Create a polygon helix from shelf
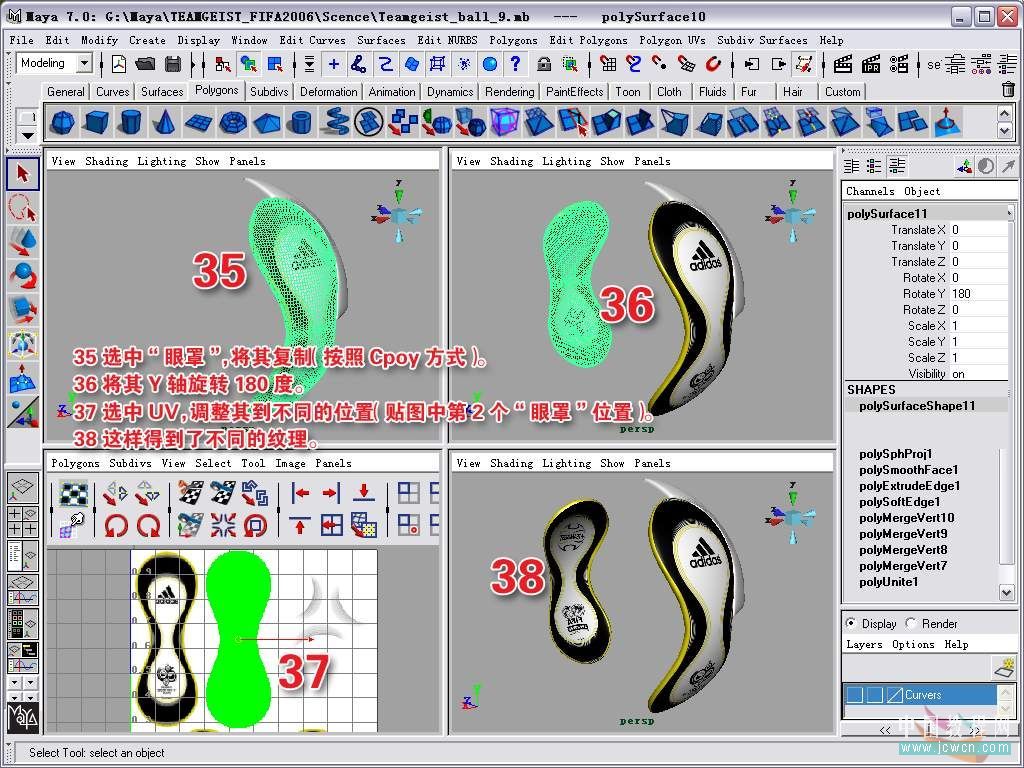This screenshot has height=768, width=1024. (x=335, y=121)
